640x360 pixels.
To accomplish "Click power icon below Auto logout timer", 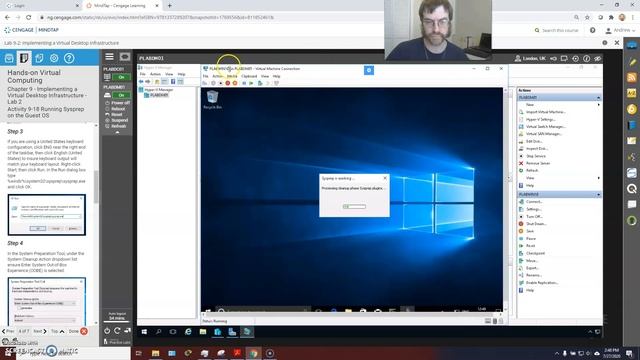I will 107,331.
